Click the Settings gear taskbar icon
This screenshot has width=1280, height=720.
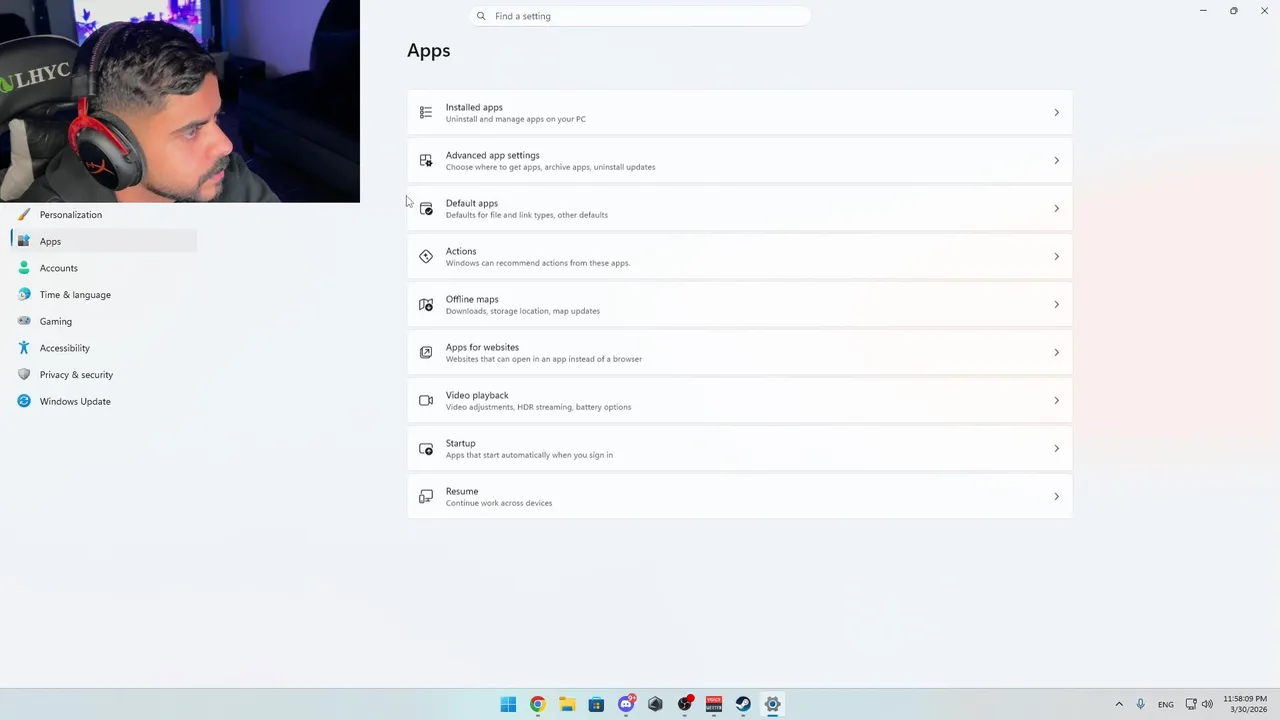tap(772, 704)
